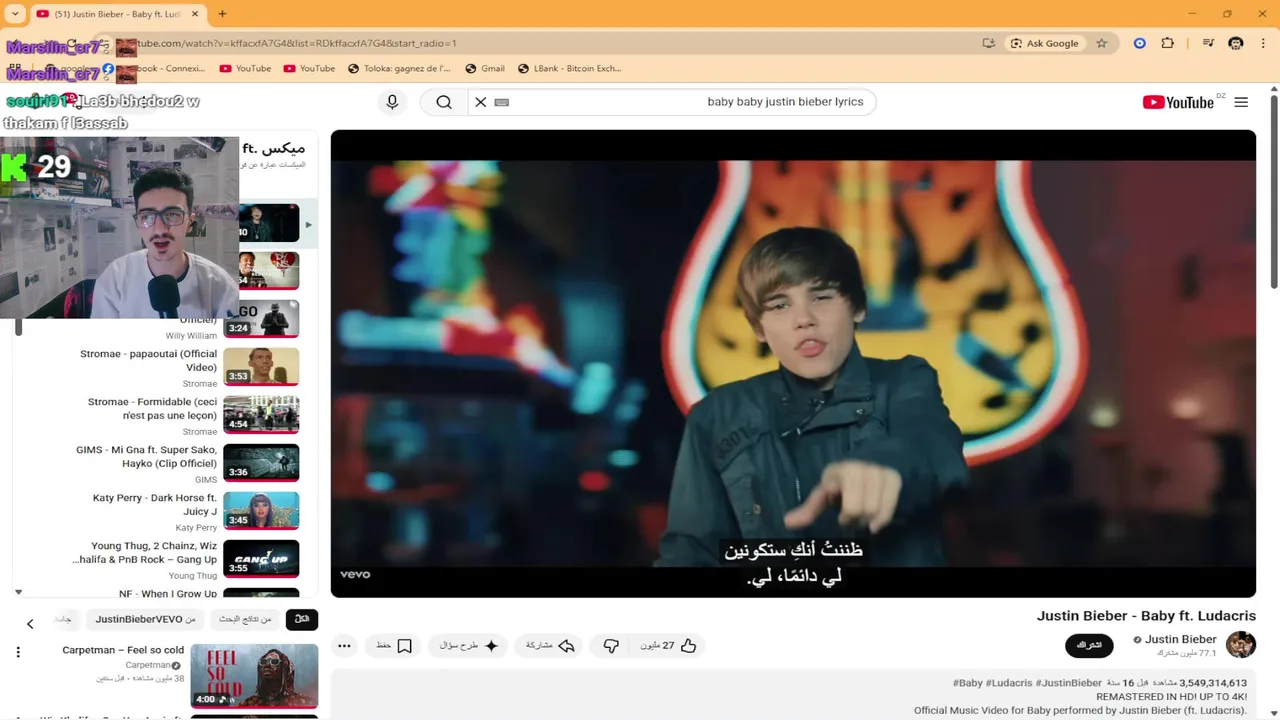This screenshot has width=1280, height=720.
Task: Show more filter chips with the arrow
Action: [30, 624]
